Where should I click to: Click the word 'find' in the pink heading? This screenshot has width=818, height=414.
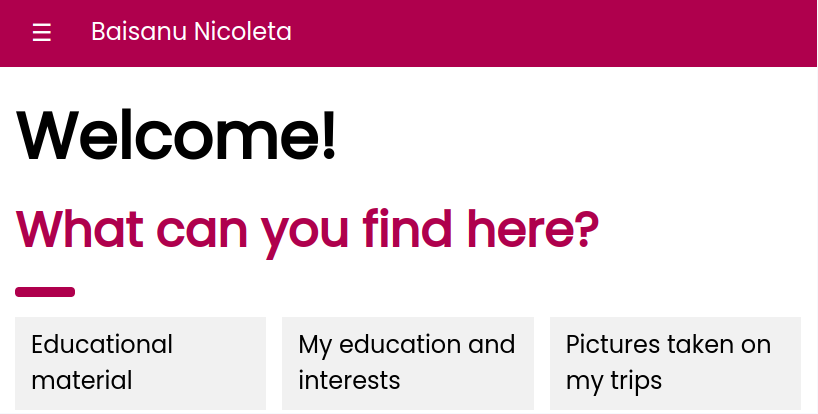click(407, 228)
